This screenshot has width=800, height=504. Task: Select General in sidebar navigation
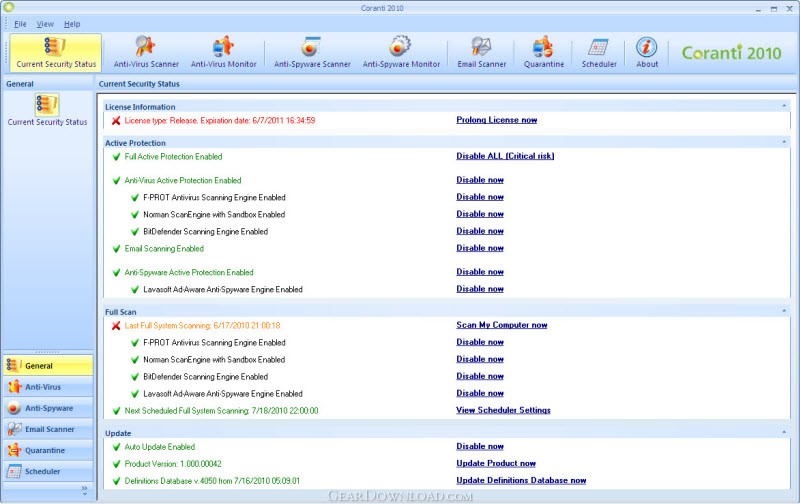pos(48,366)
